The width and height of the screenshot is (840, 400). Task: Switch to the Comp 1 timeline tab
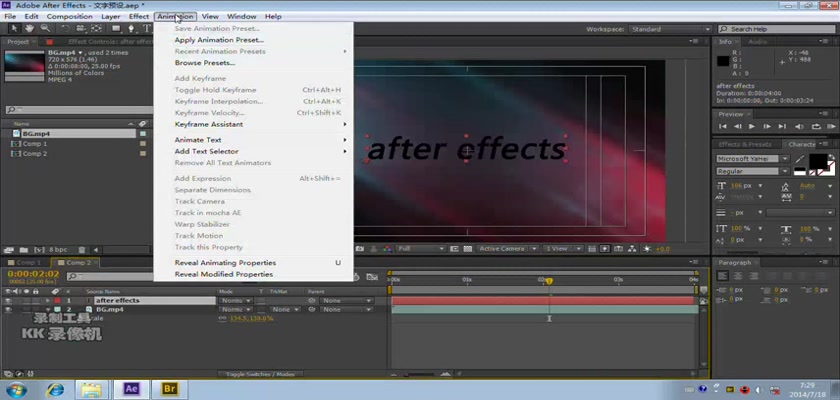28,263
